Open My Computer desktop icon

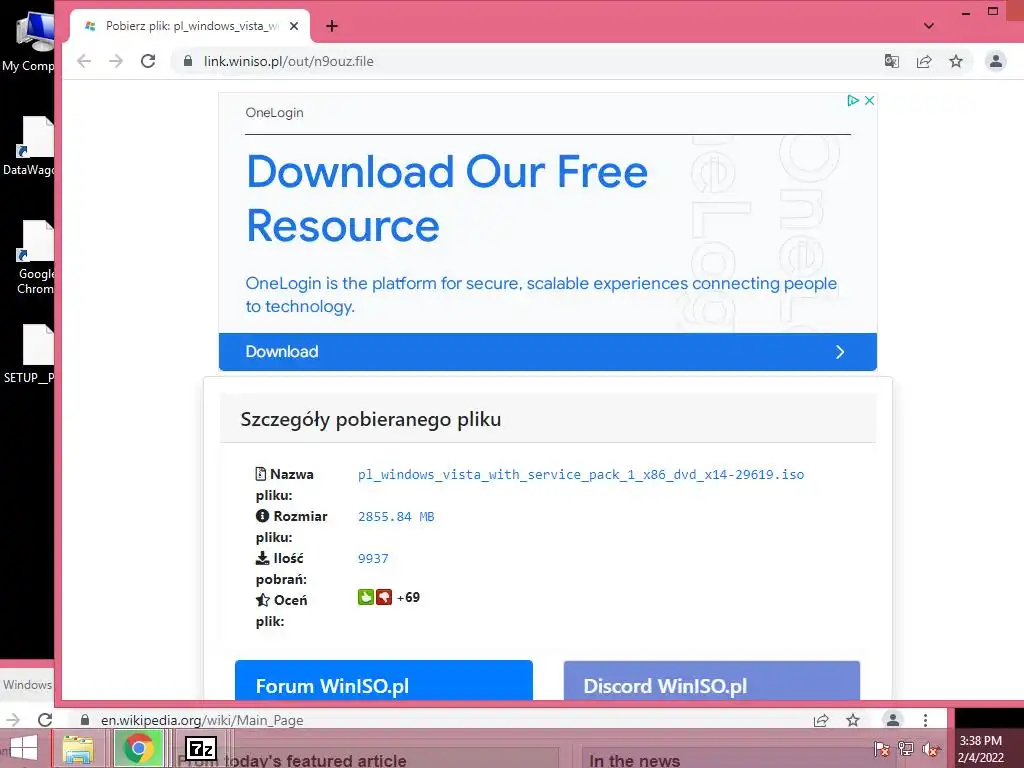[x=29, y=42]
